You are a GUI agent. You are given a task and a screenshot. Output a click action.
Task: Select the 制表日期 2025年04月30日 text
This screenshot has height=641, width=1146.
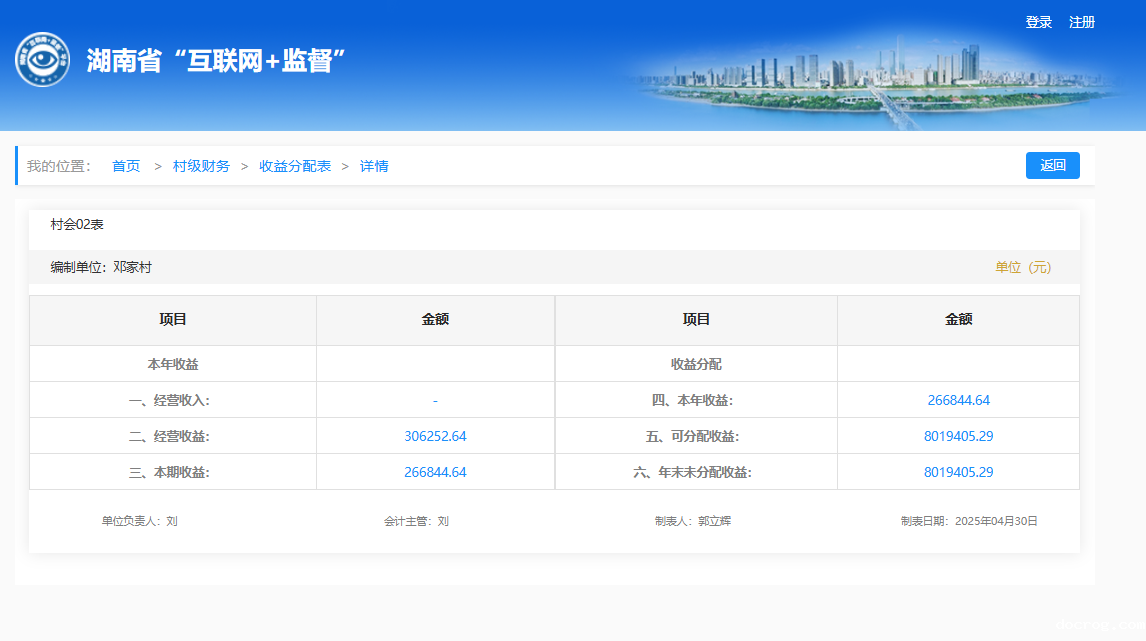pos(968,521)
